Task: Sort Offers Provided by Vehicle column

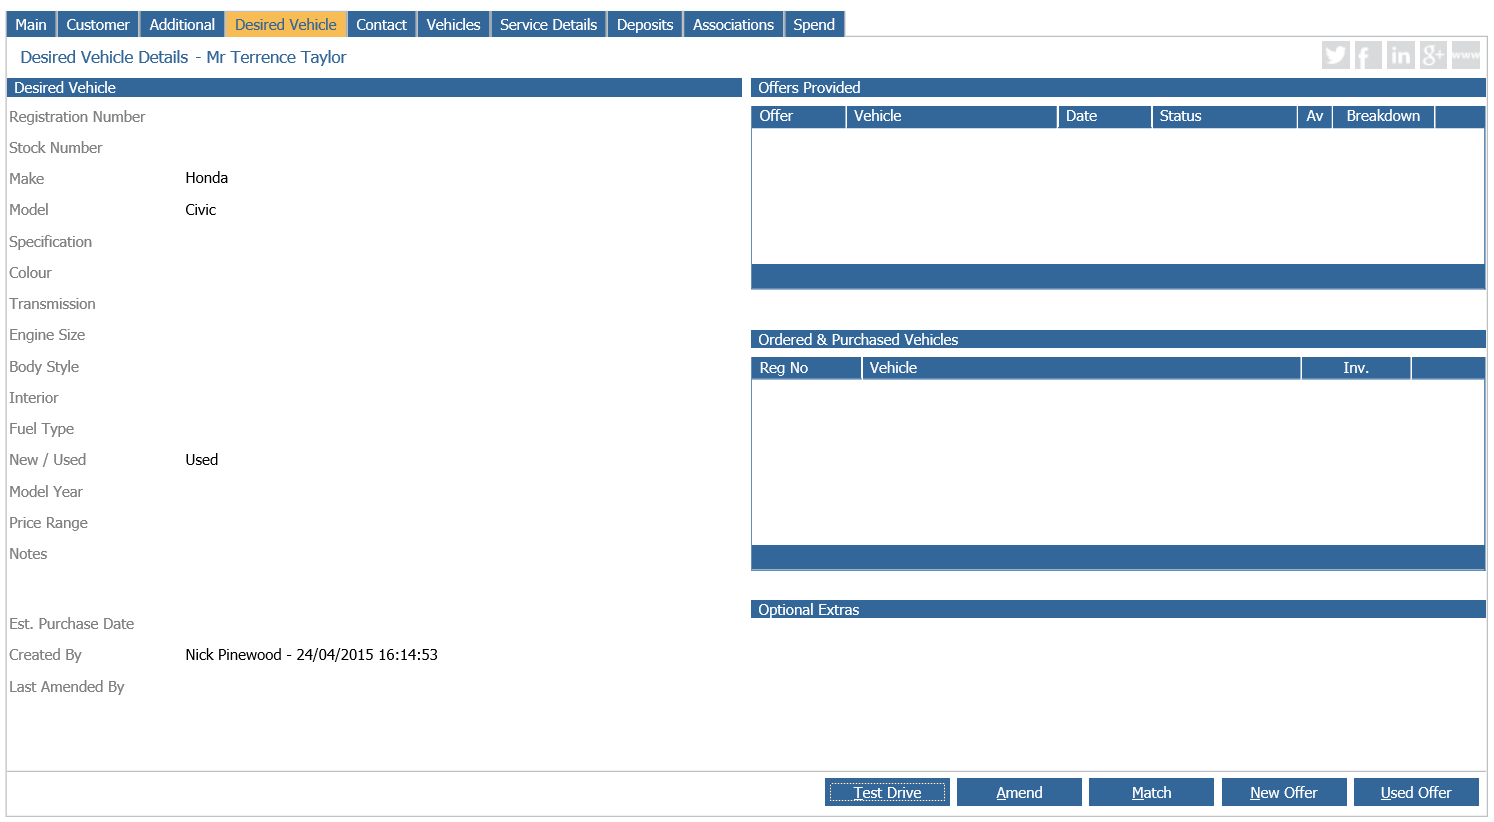Action: (951, 116)
